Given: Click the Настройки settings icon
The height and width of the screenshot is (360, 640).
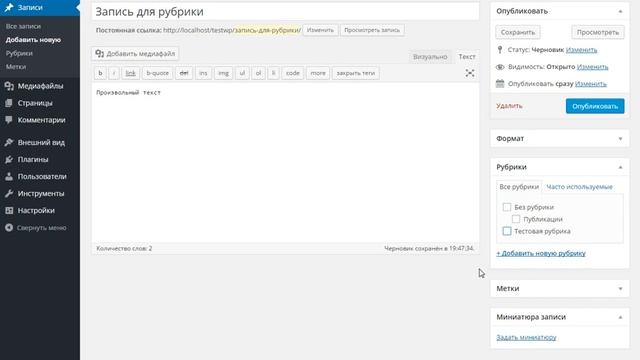Looking at the screenshot, I should tap(9, 211).
